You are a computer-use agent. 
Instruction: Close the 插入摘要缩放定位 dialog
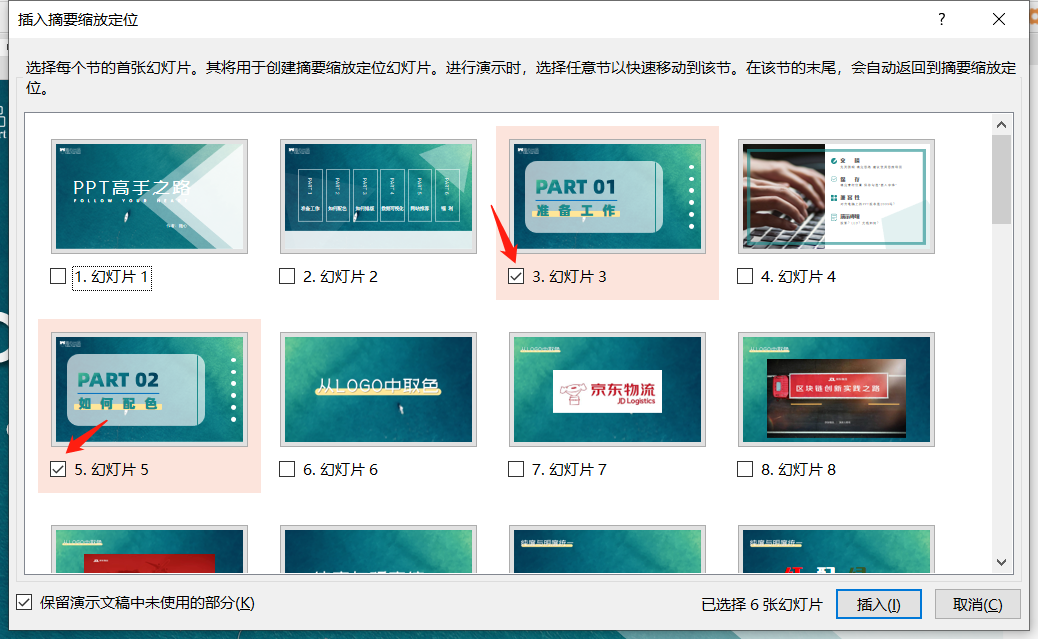tap(999, 19)
